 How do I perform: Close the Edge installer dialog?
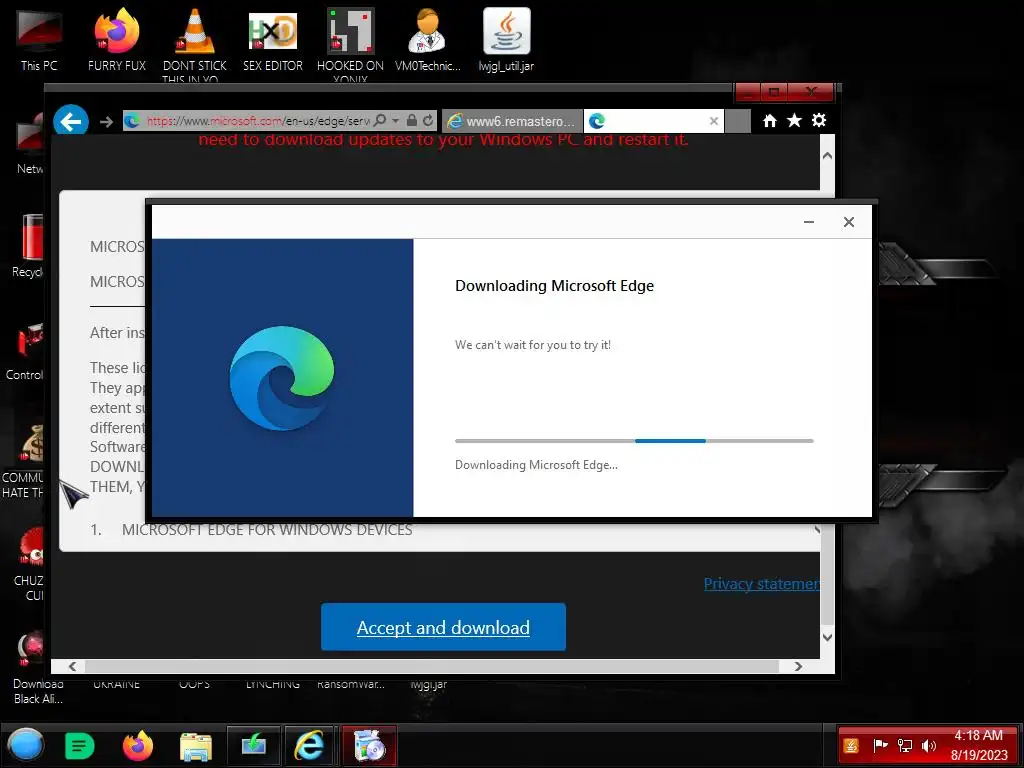[x=848, y=222]
